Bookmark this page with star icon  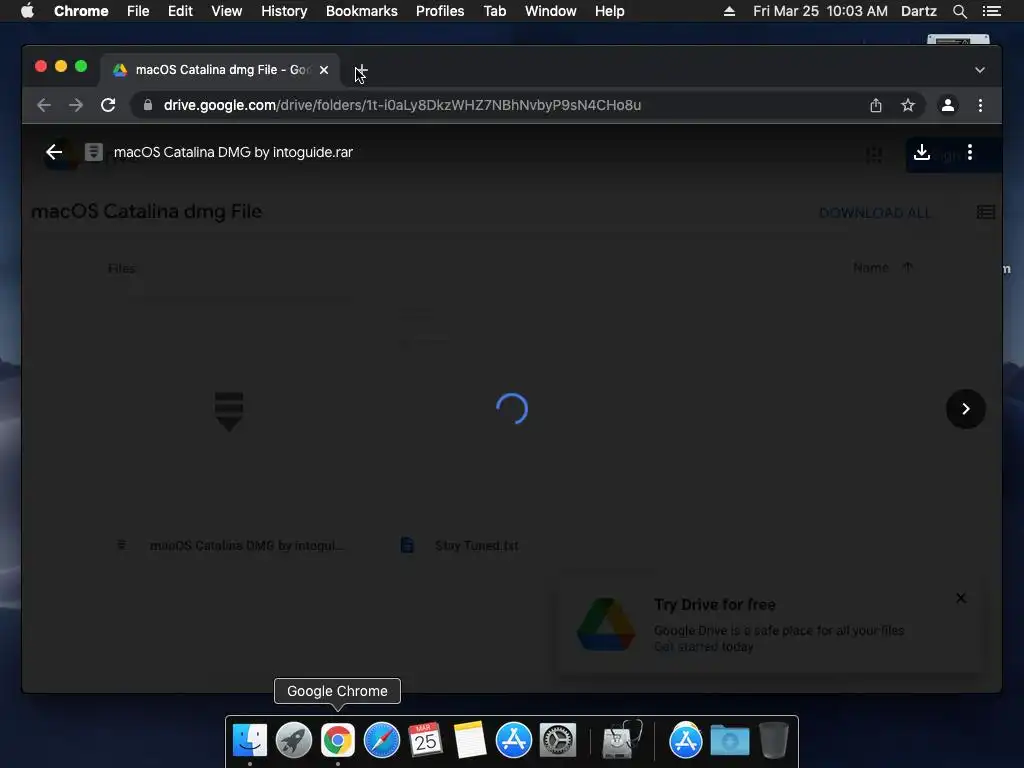(908, 105)
